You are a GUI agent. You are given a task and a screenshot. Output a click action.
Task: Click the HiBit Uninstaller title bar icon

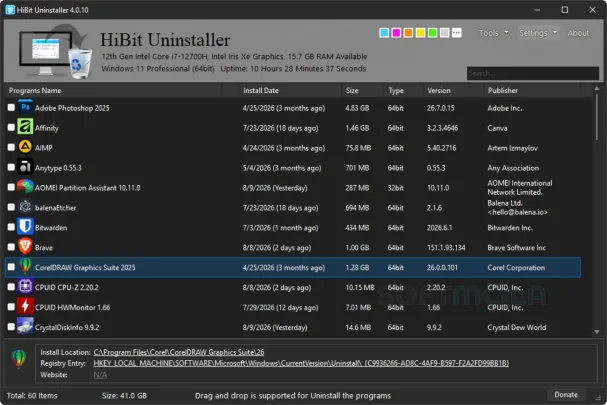tap(10, 10)
